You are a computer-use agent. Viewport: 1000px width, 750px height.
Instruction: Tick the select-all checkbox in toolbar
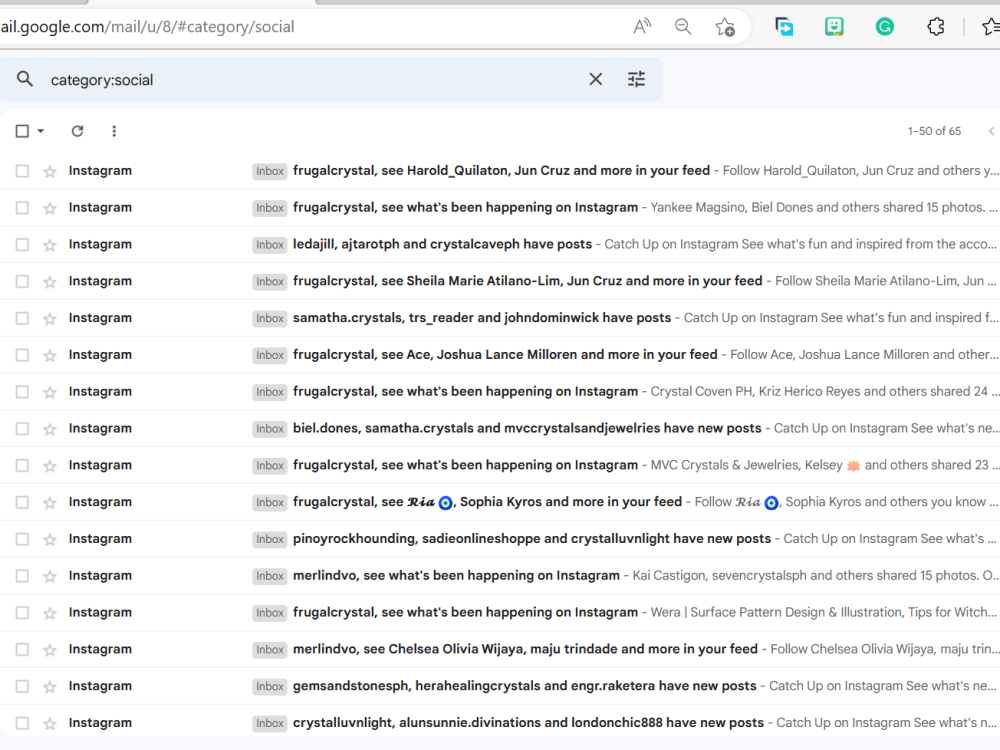[x=22, y=131]
